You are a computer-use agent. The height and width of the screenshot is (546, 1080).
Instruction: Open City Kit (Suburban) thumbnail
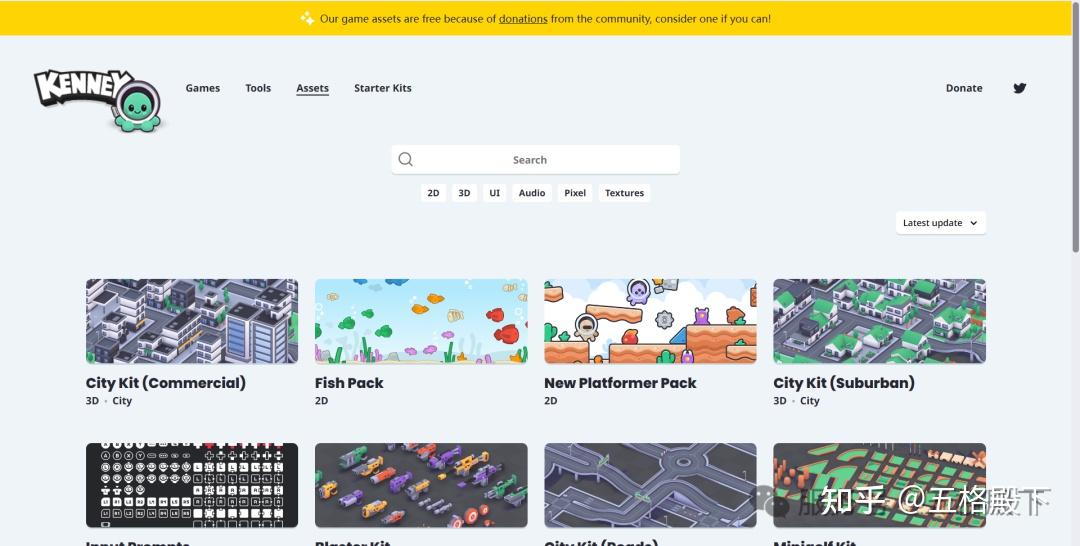point(880,321)
